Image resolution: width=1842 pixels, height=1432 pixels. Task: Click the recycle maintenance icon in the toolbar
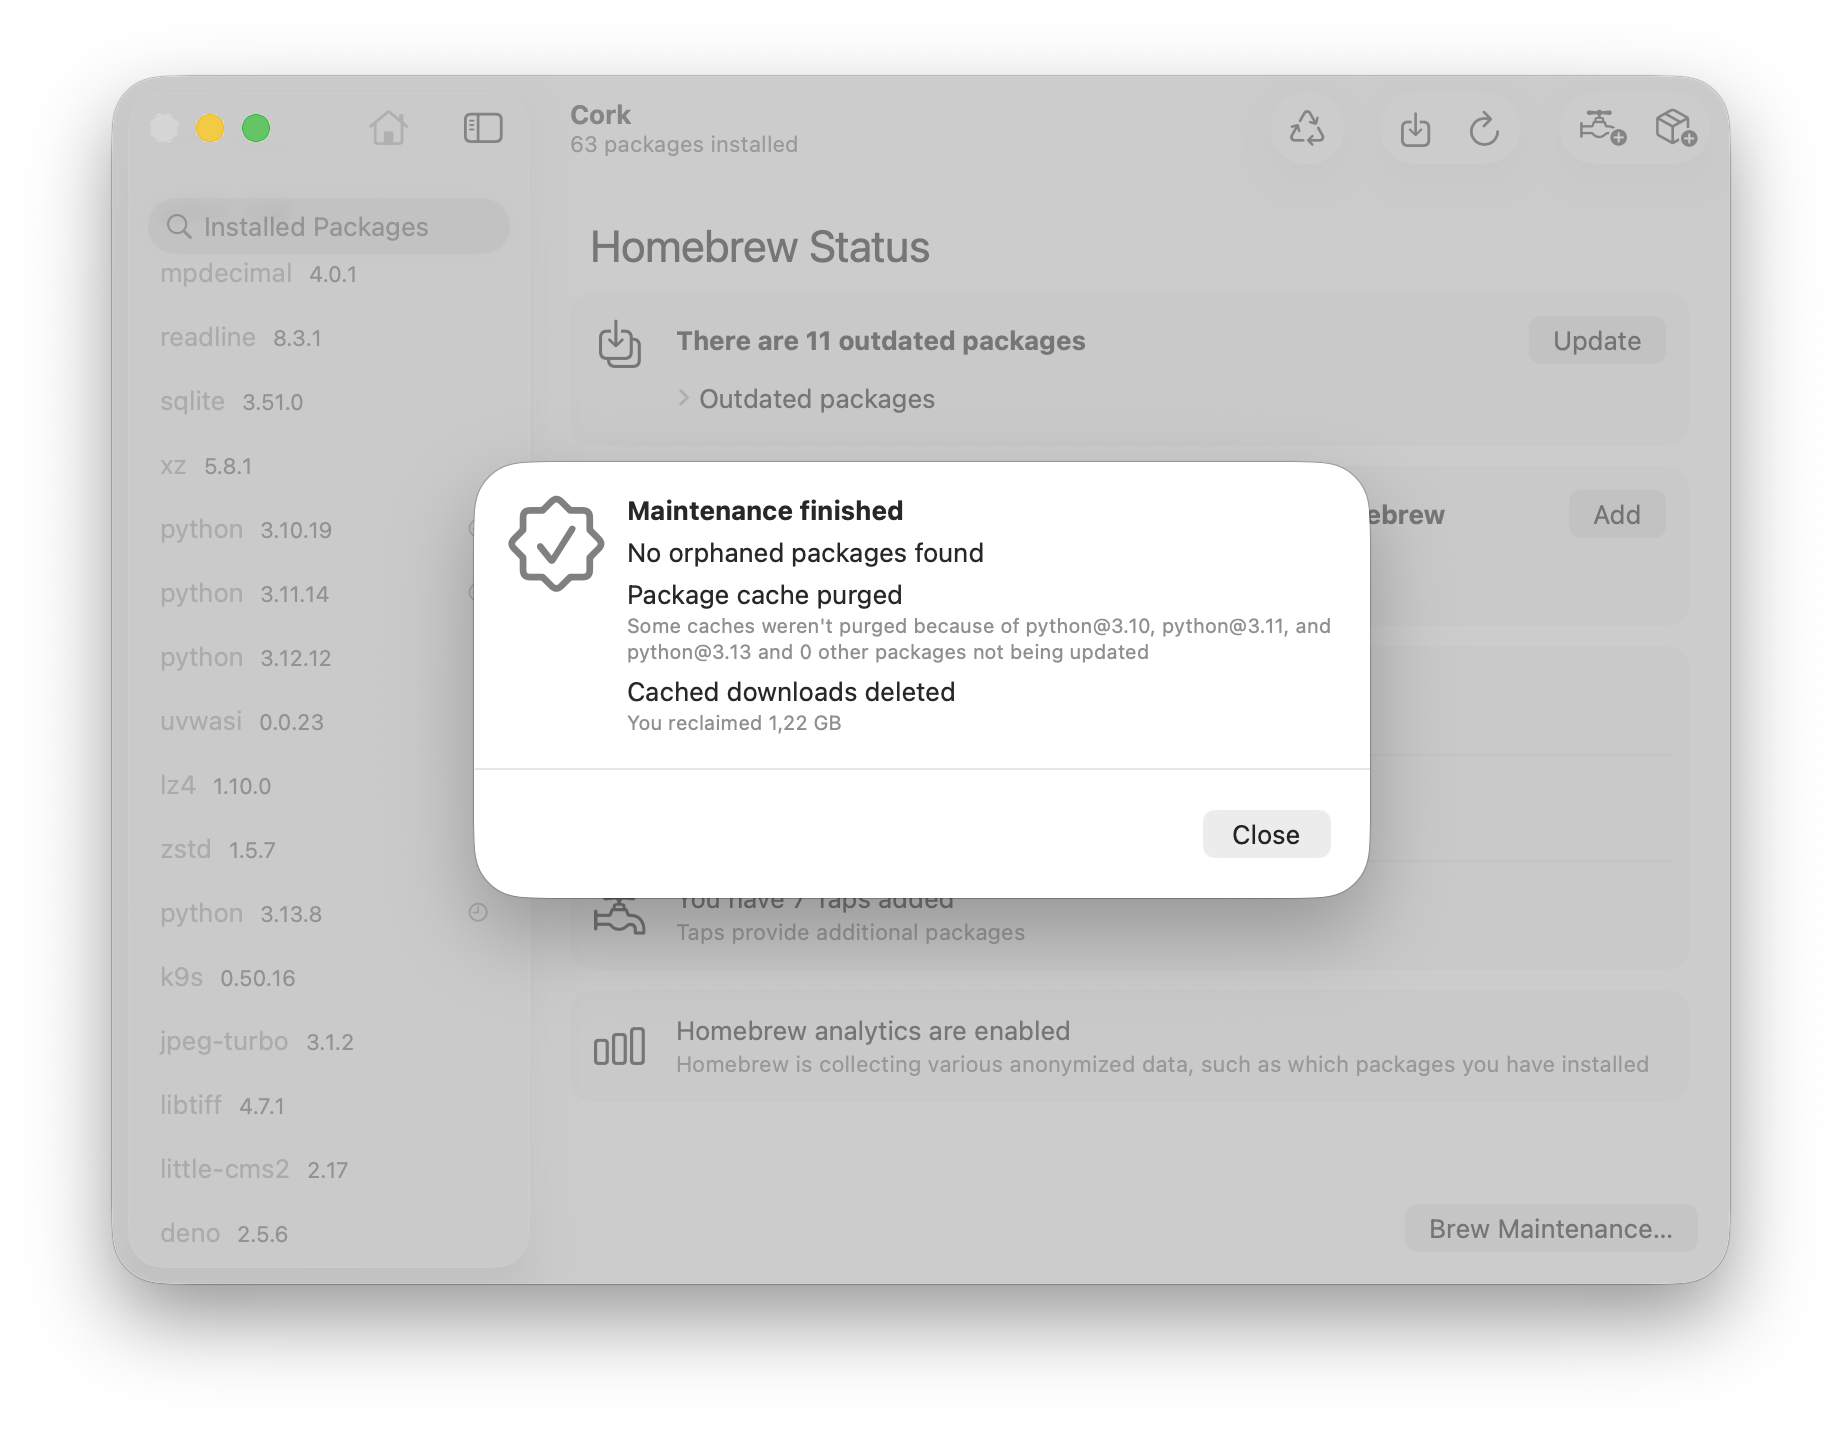(x=1306, y=129)
